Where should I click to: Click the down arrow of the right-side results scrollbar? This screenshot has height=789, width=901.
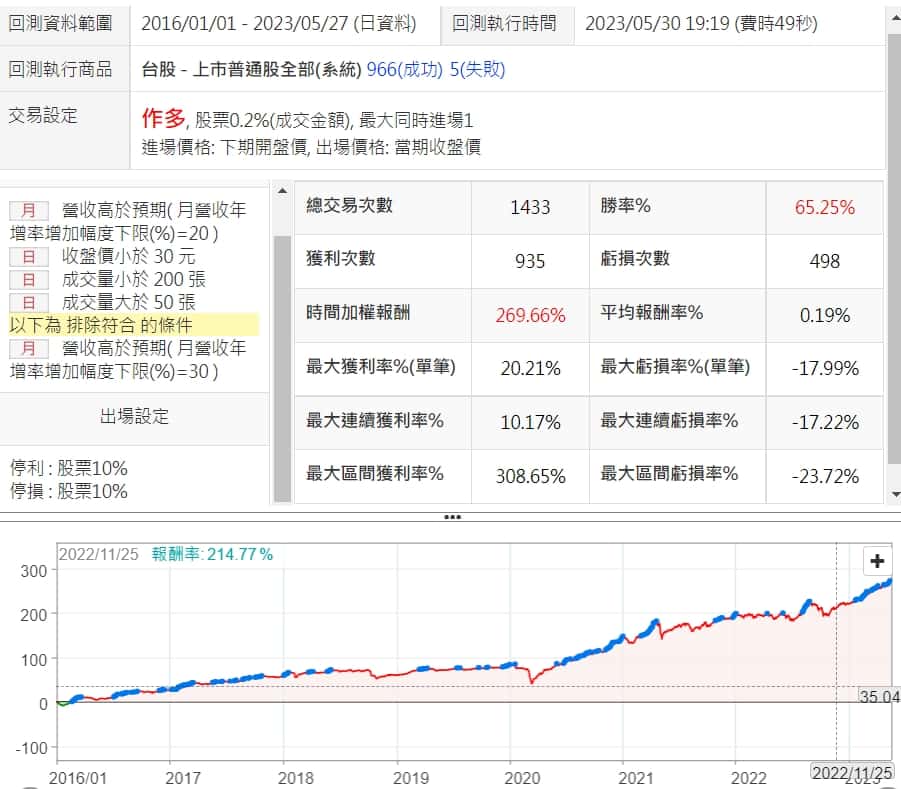pyautogui.click(x=893, y=494)
